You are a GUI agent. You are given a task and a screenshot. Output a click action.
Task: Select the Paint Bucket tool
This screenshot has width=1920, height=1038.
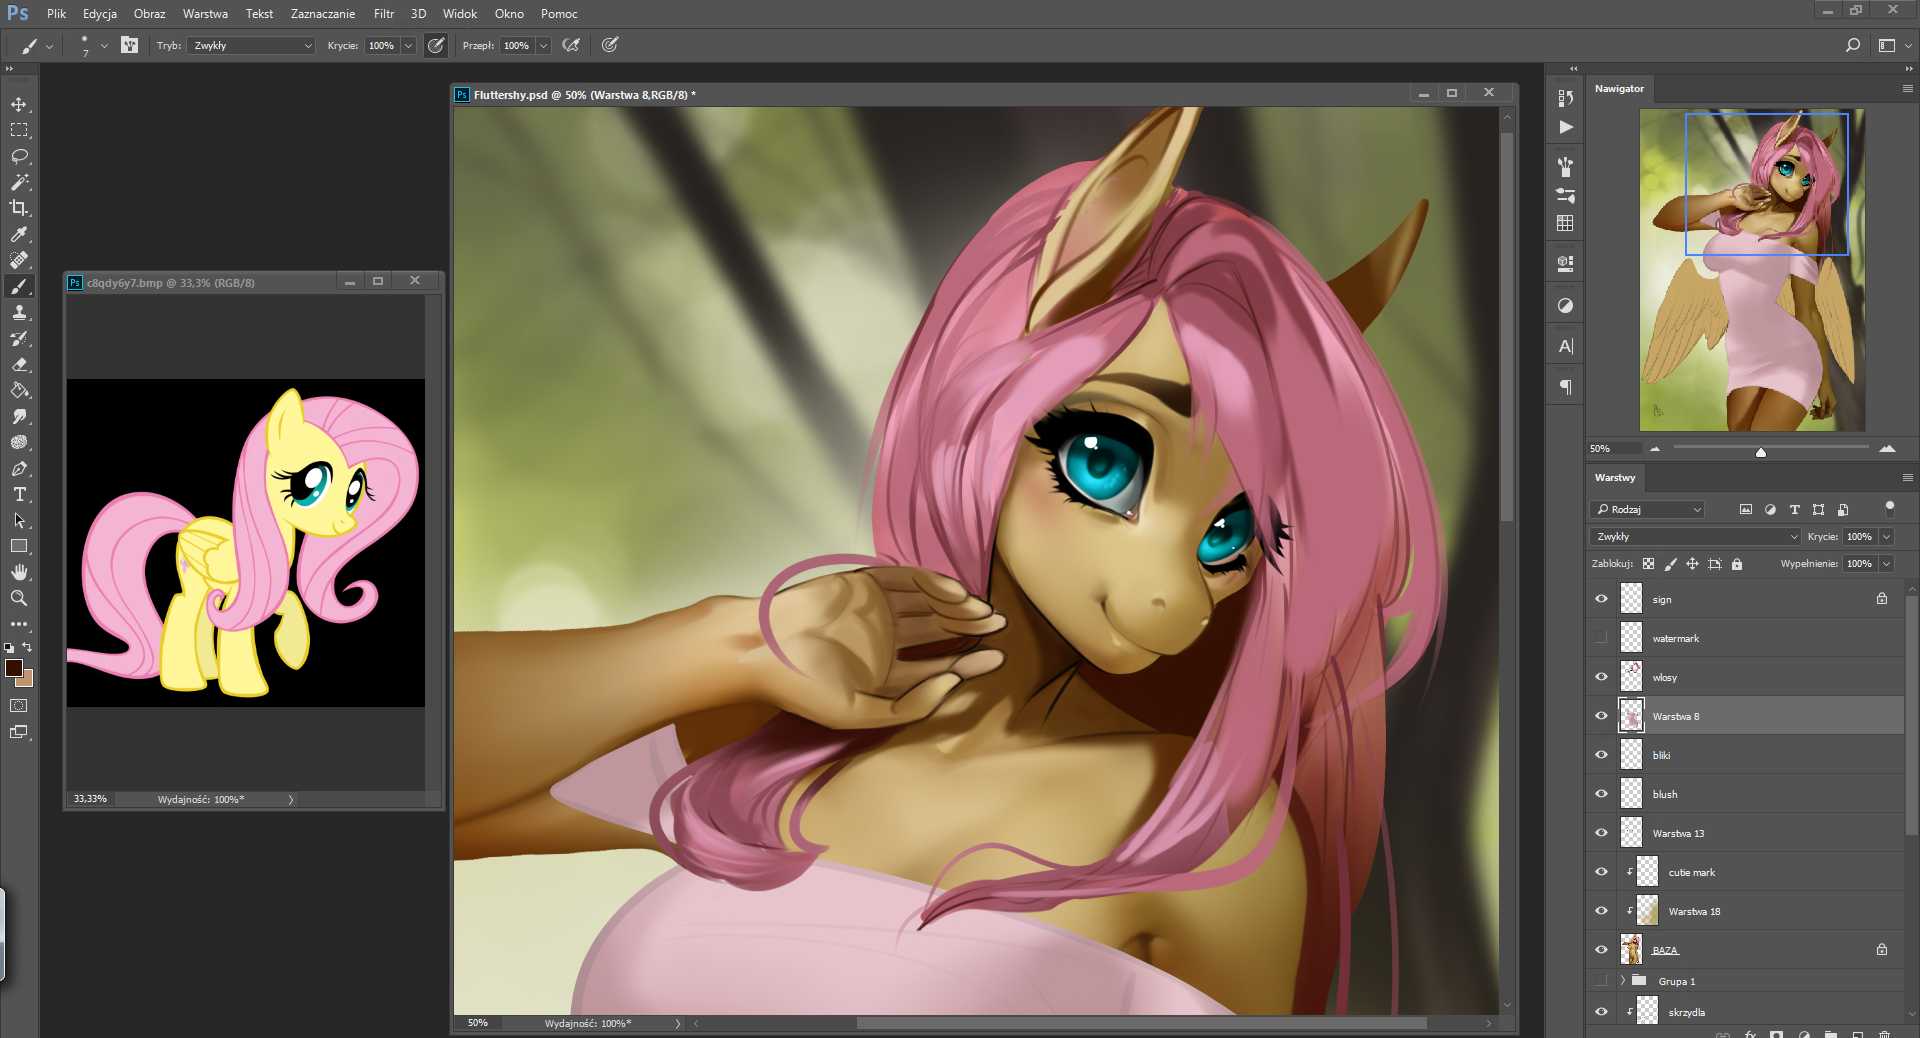[x=19, y=390]
